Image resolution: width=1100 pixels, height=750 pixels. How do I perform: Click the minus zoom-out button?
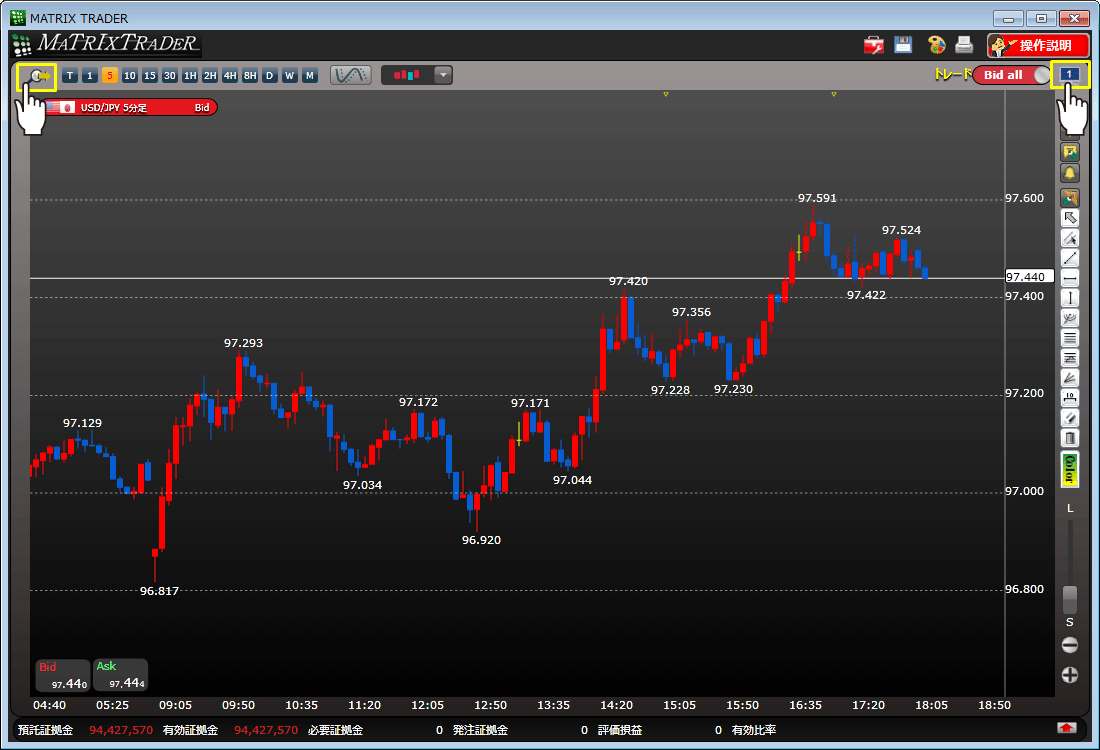tap(1070, 645)
